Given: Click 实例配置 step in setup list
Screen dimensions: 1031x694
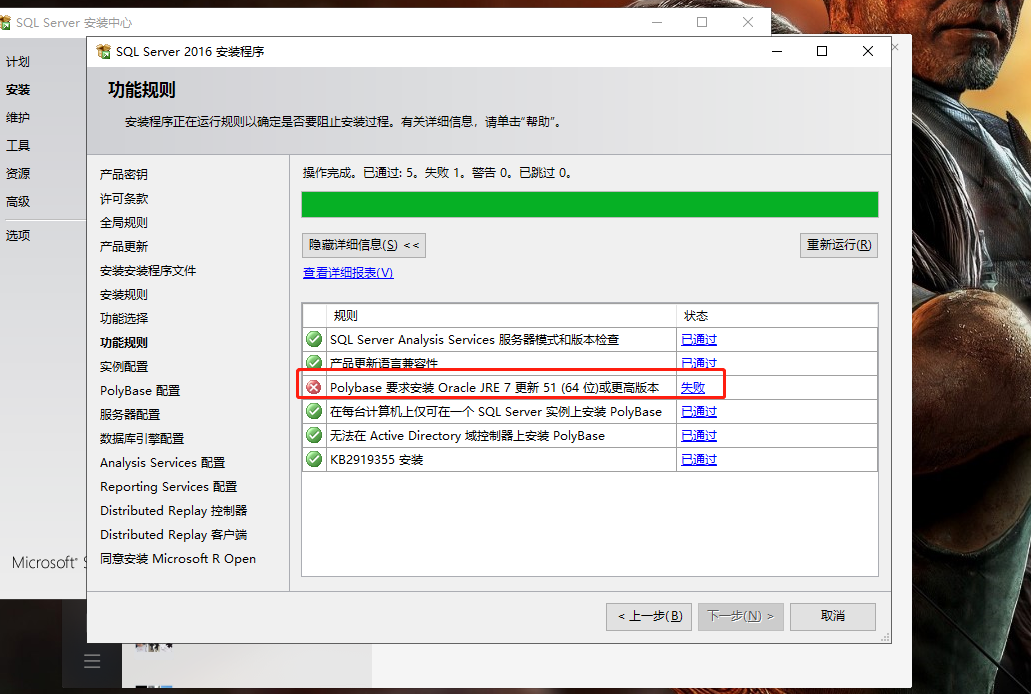Looking at the screenshot, I should 124,366.
